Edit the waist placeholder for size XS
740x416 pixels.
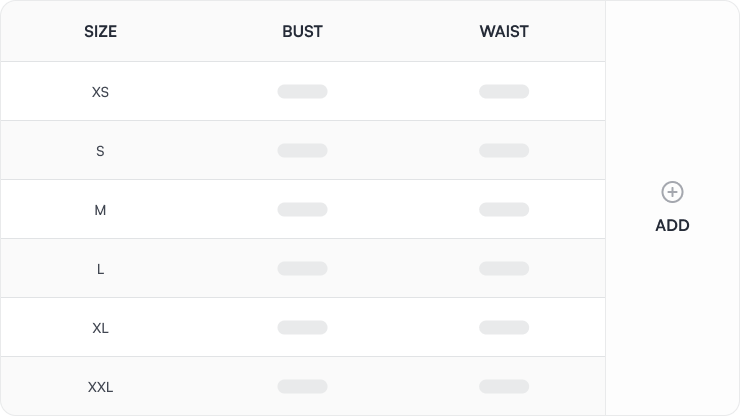click(504, 92)
